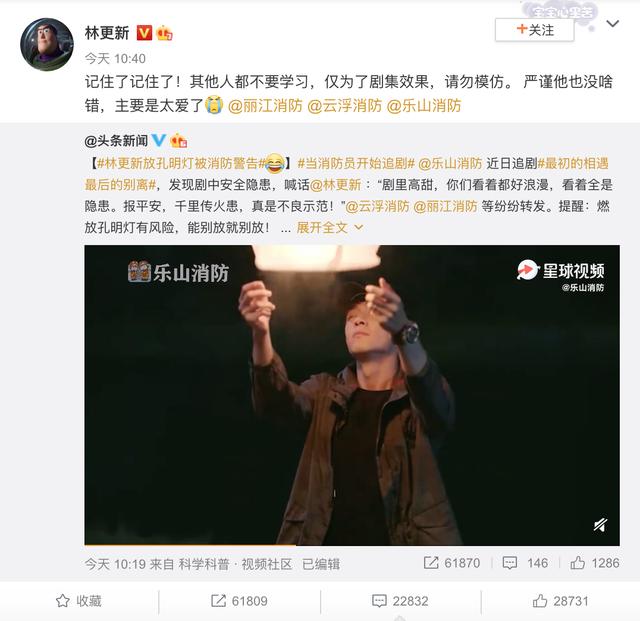Expand post options chevron at top right
Image resolution: width=640 pixels, height=621 pixels.
(612, 24)
